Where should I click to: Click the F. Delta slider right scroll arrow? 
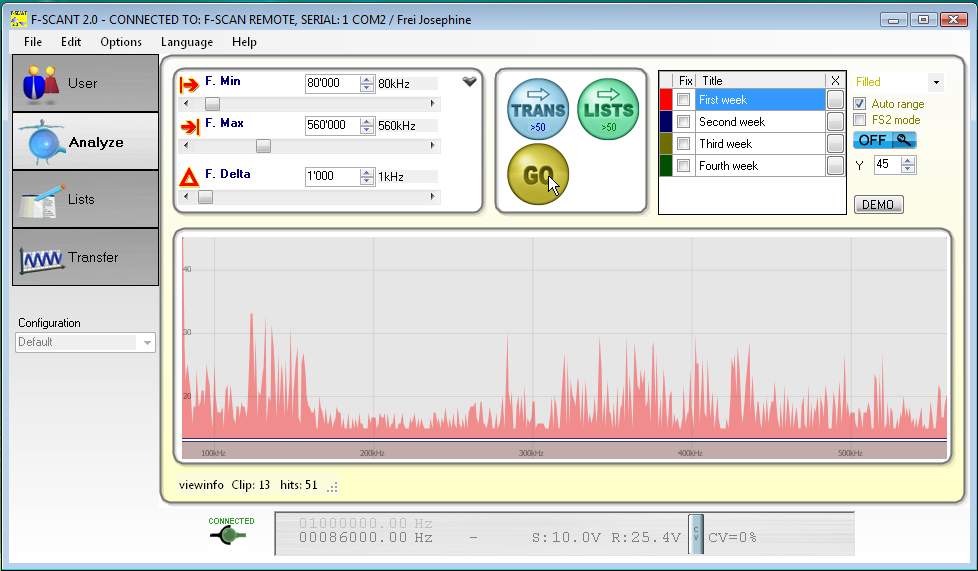[433, 197]
